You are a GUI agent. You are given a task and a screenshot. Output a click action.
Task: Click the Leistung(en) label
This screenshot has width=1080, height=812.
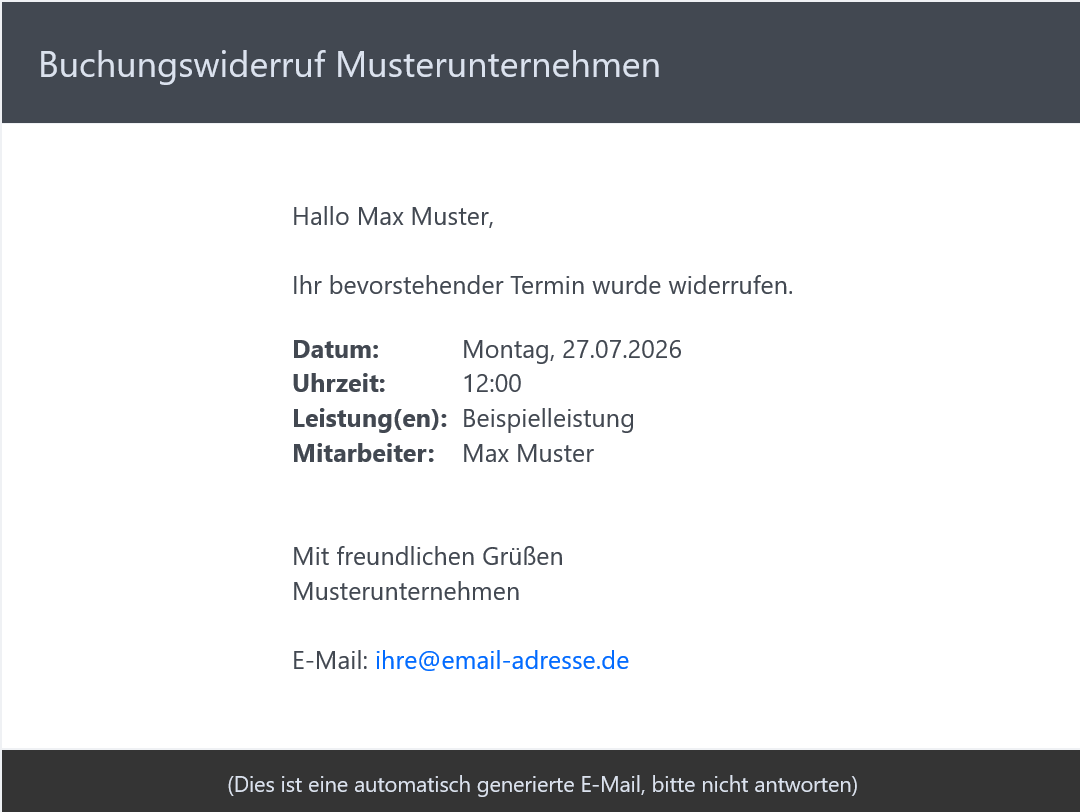tap(370, 419)
